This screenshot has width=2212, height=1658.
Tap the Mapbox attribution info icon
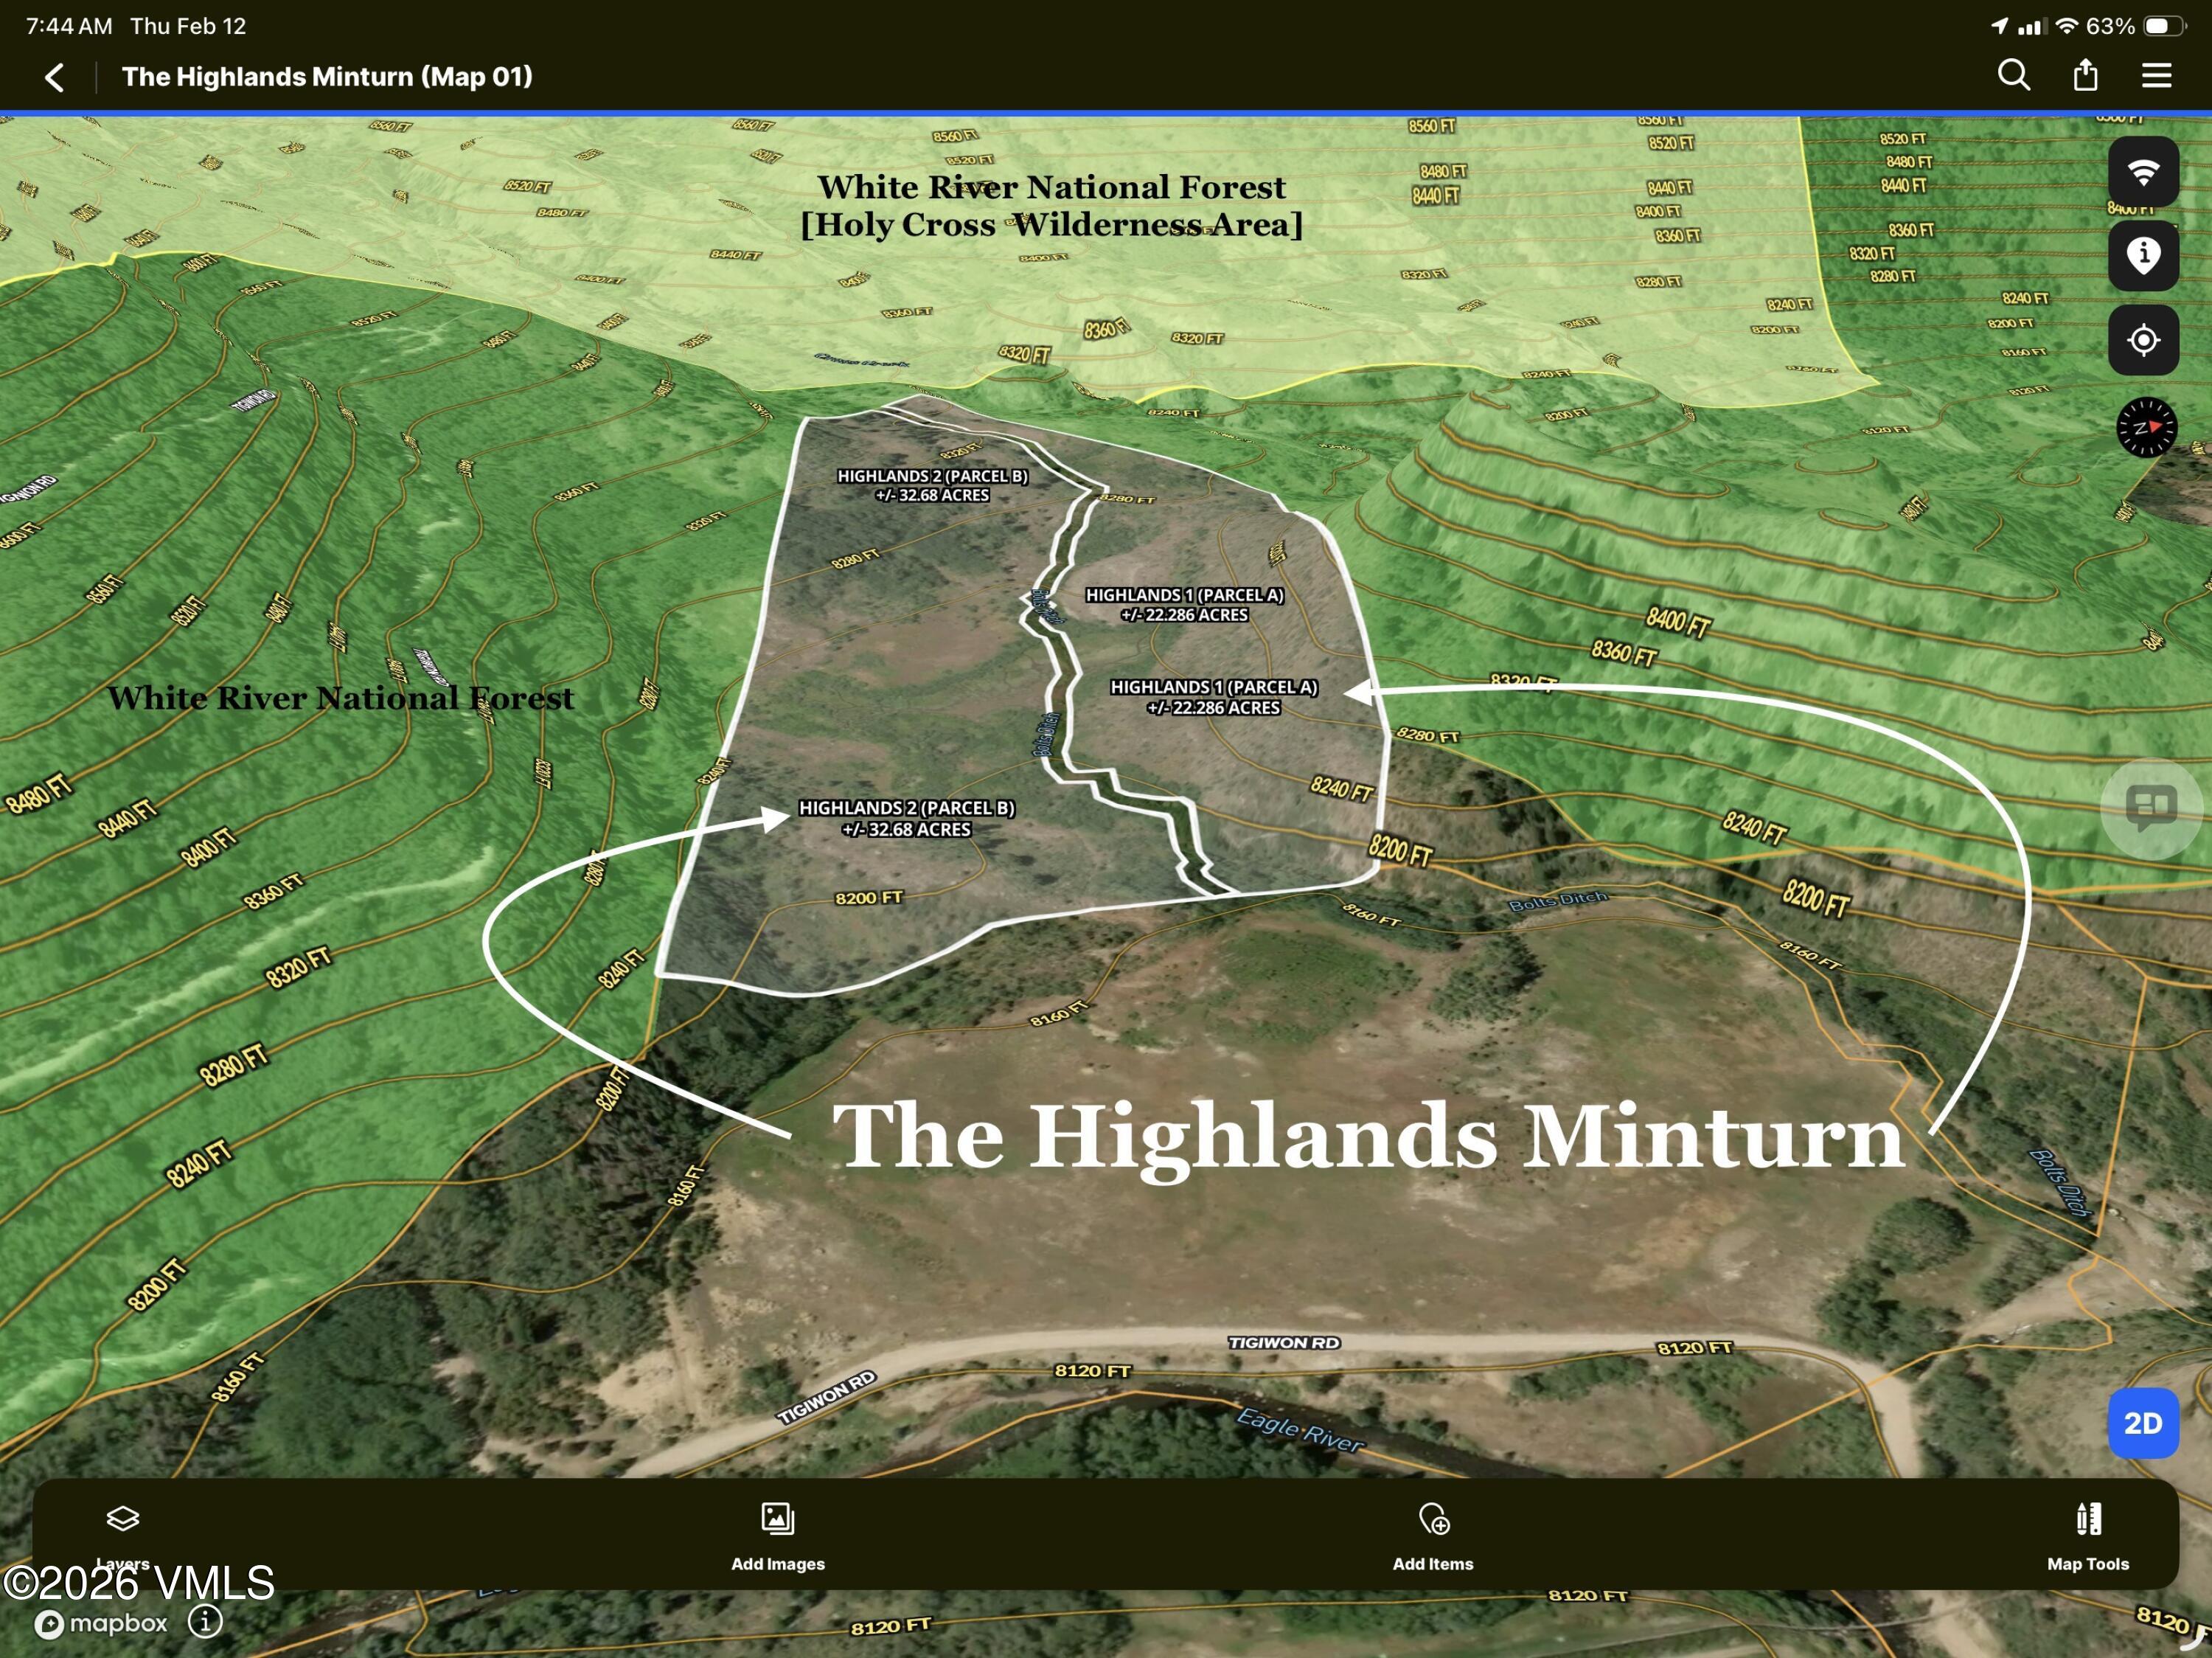(206, 1621)
